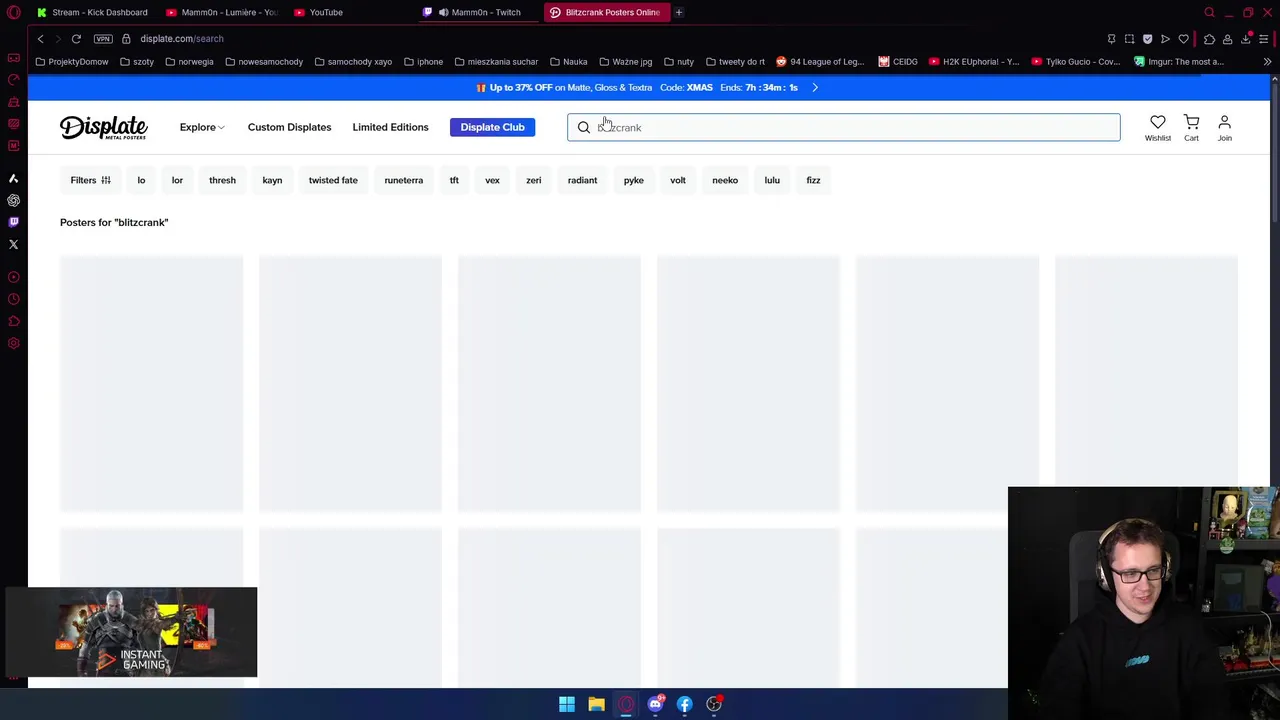Go to the Displate home logo
Image resolution: width=1280 pixels, height=720 pixels.
click(104, 127)
